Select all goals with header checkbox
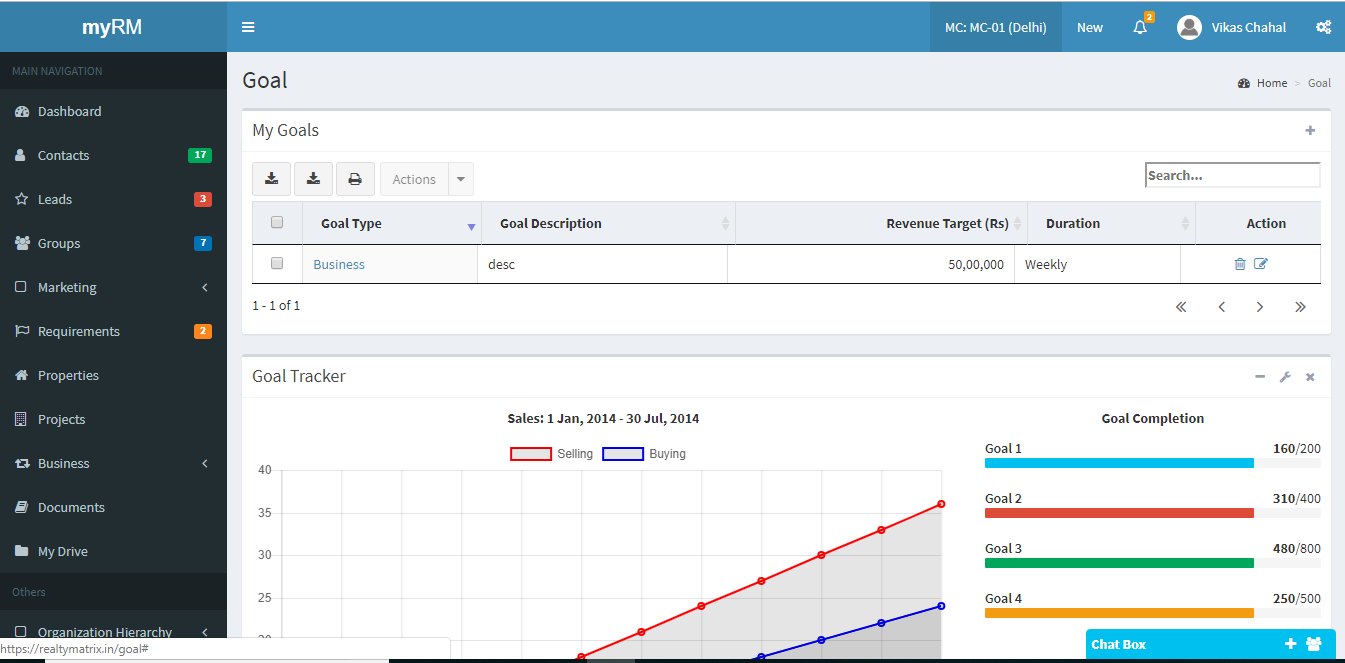This screenshot has height=663, width=1345. [x=277, y=222]
